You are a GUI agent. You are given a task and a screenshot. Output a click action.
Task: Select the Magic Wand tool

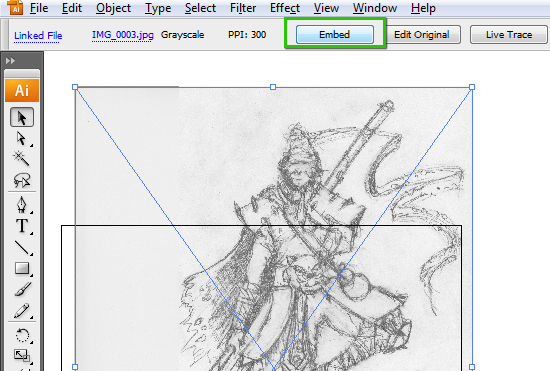pos(22,158)
